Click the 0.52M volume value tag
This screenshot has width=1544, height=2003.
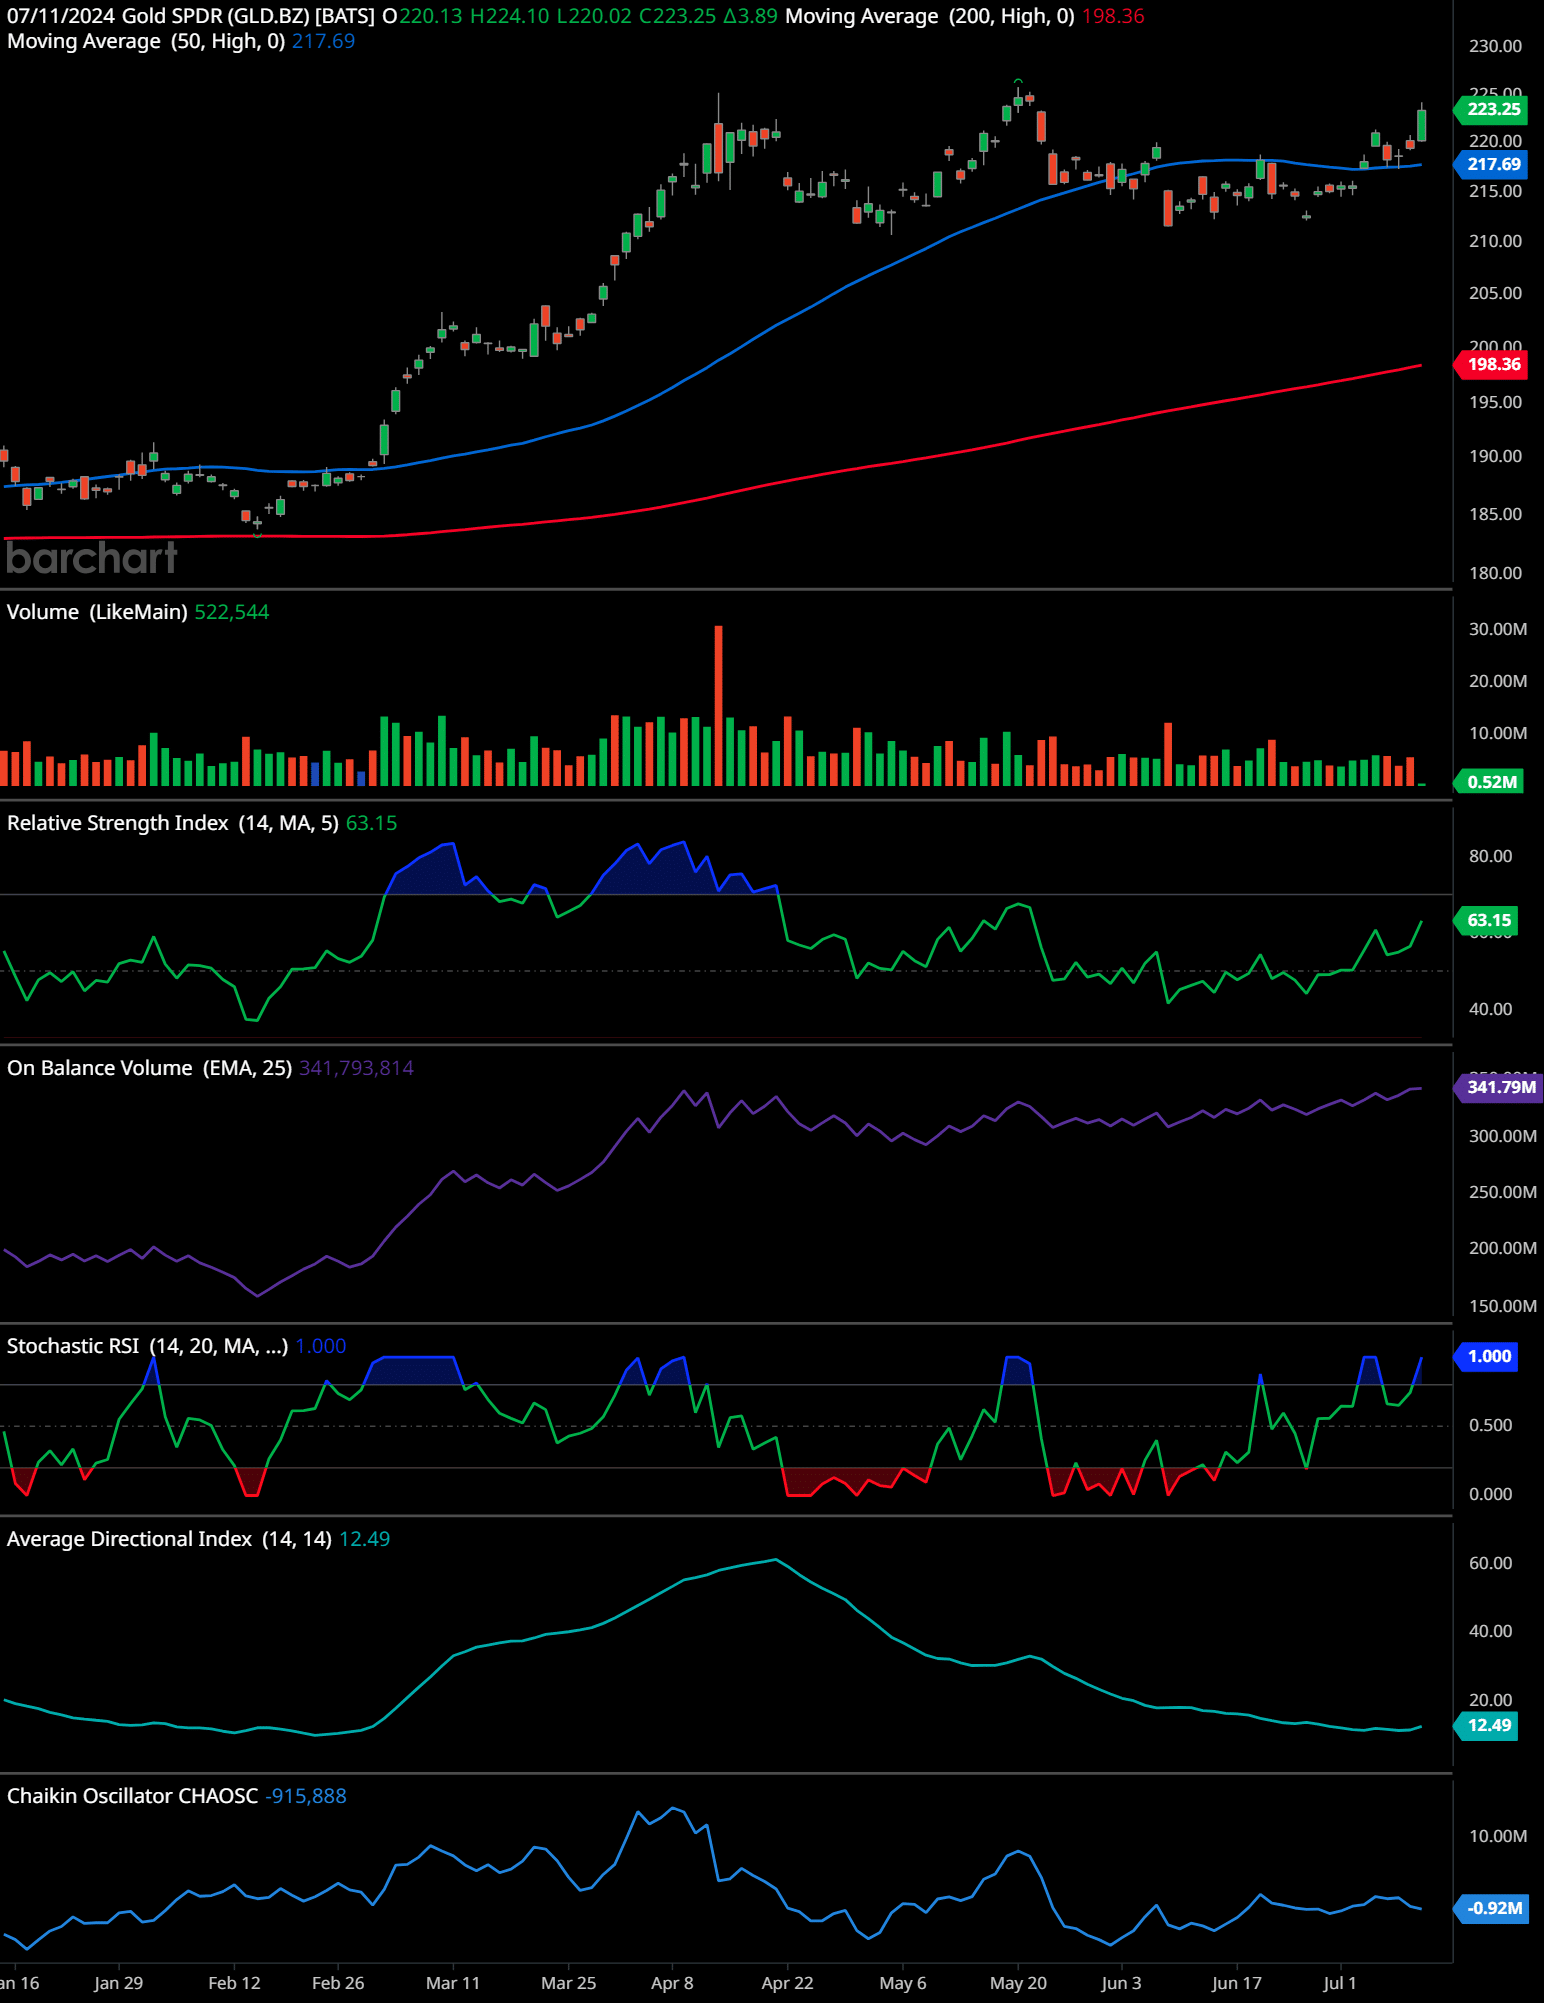[x=1490, y=782]
